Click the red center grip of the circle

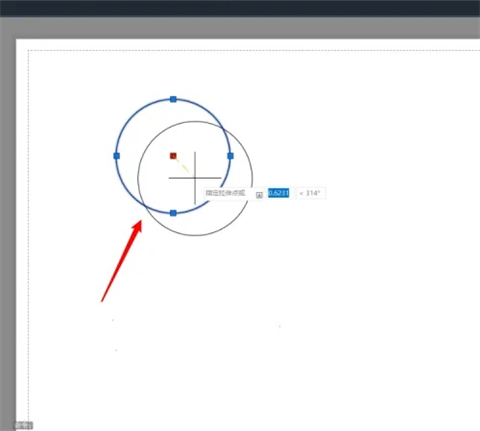tap(173, 156)
